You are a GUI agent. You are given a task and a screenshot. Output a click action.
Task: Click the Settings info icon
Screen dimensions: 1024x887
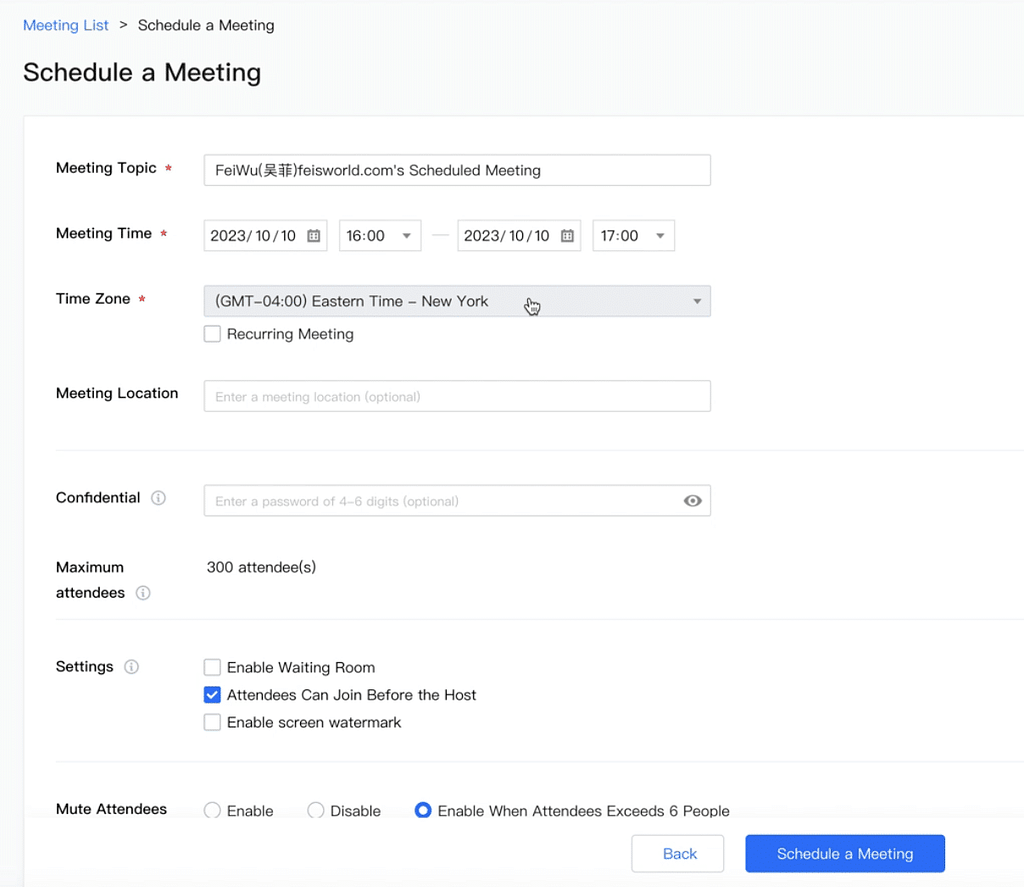tap(131, 667)
